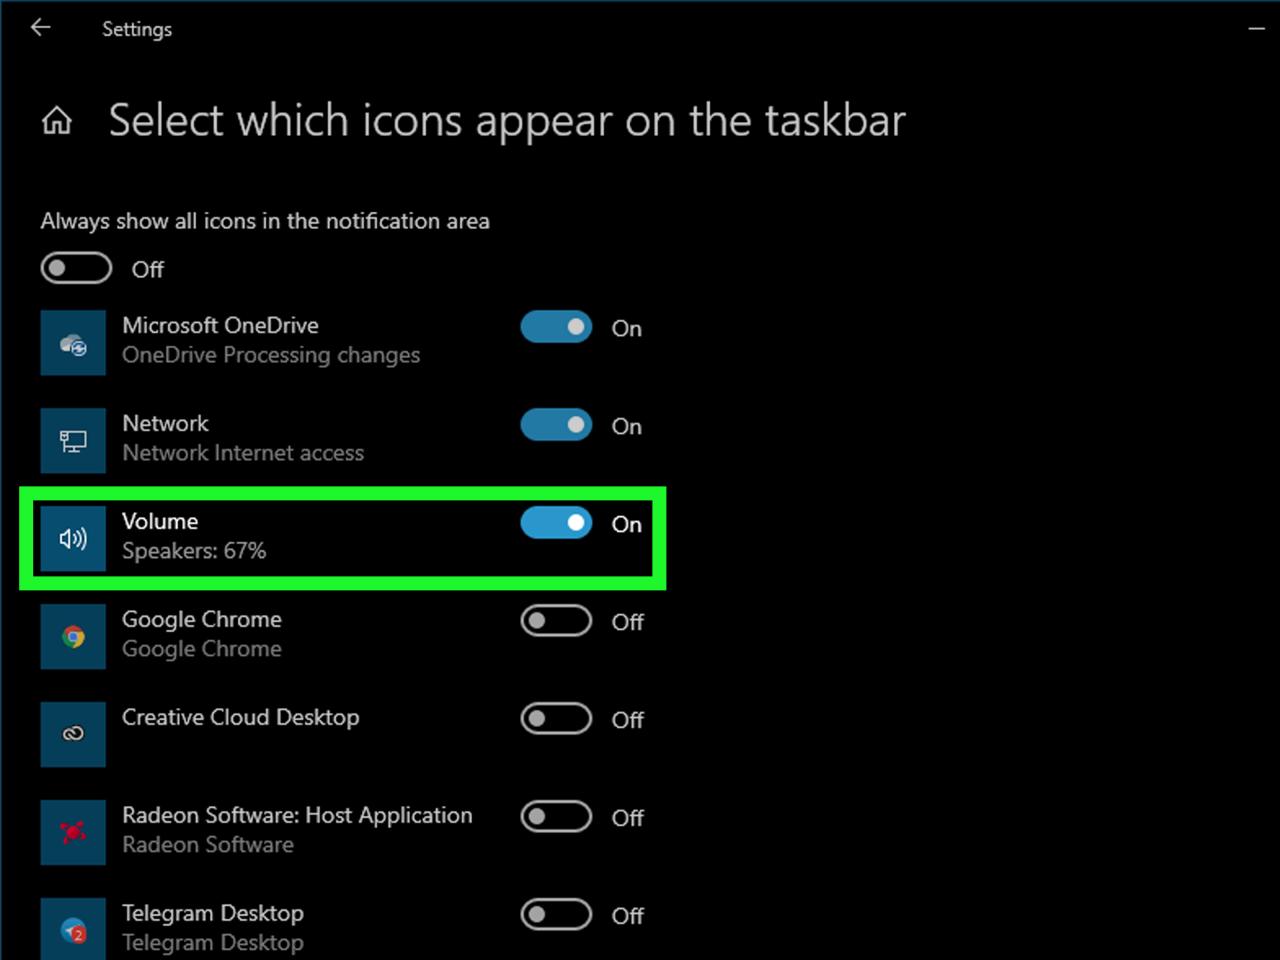
Task: Click the Radeon Software icon
Action: coord(73,832)
